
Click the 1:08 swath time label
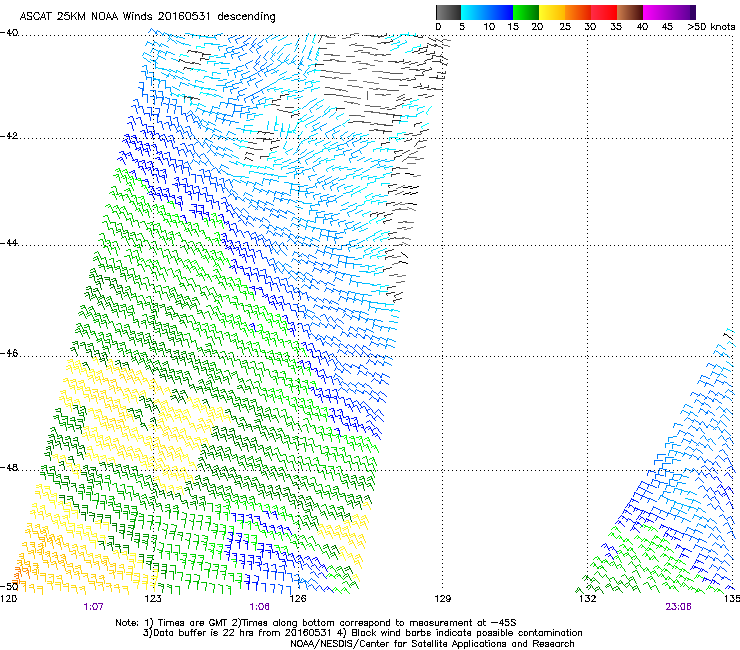260,607
